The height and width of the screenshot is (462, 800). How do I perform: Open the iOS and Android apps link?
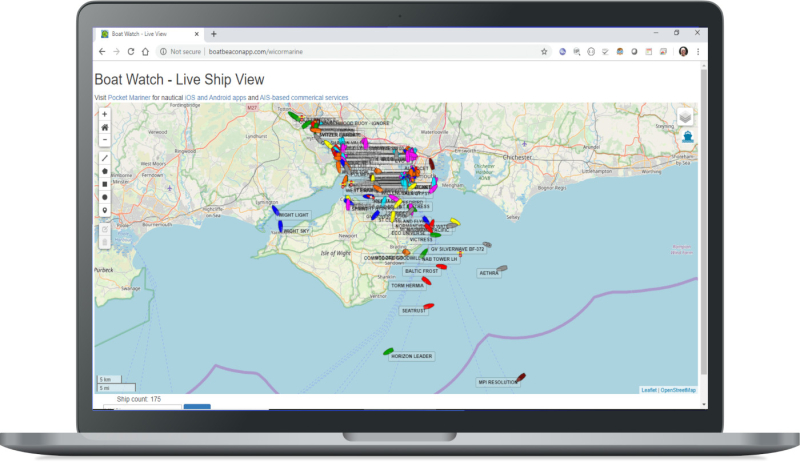(215, 97)
